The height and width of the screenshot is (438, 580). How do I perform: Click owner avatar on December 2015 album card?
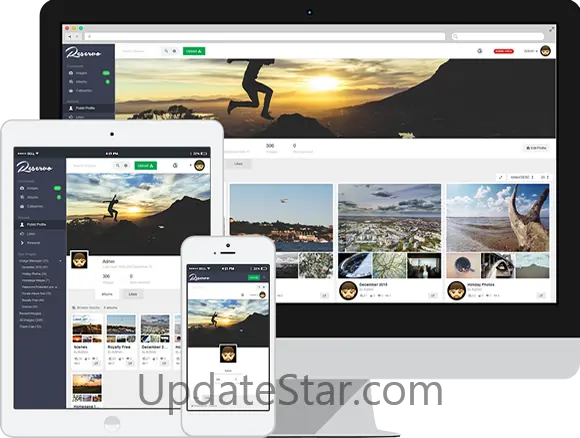348,290
